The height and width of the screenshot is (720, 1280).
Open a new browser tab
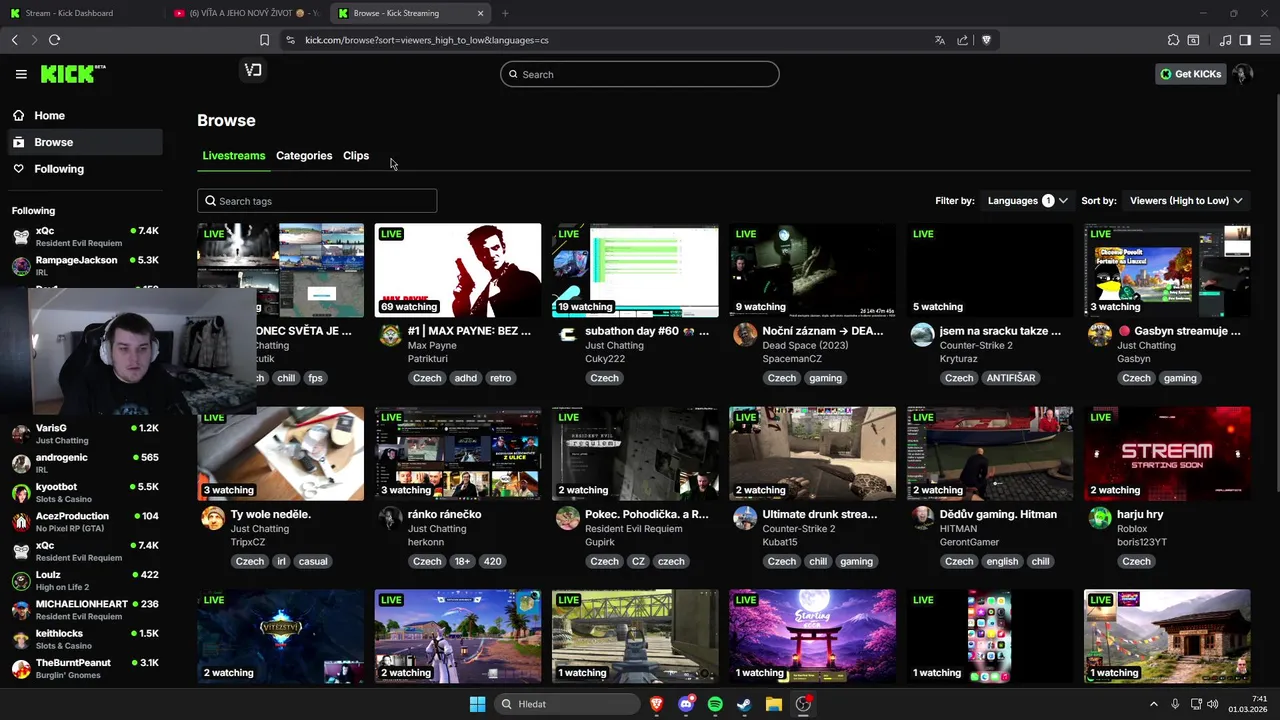[505, 13]
